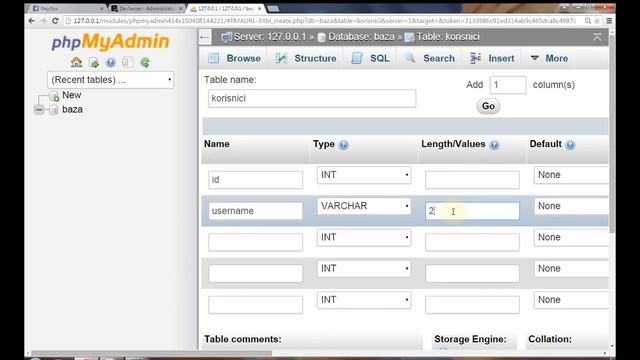Click the top-right collapse page header icon
Screen dimensions: 640x360
click(597, 37)
